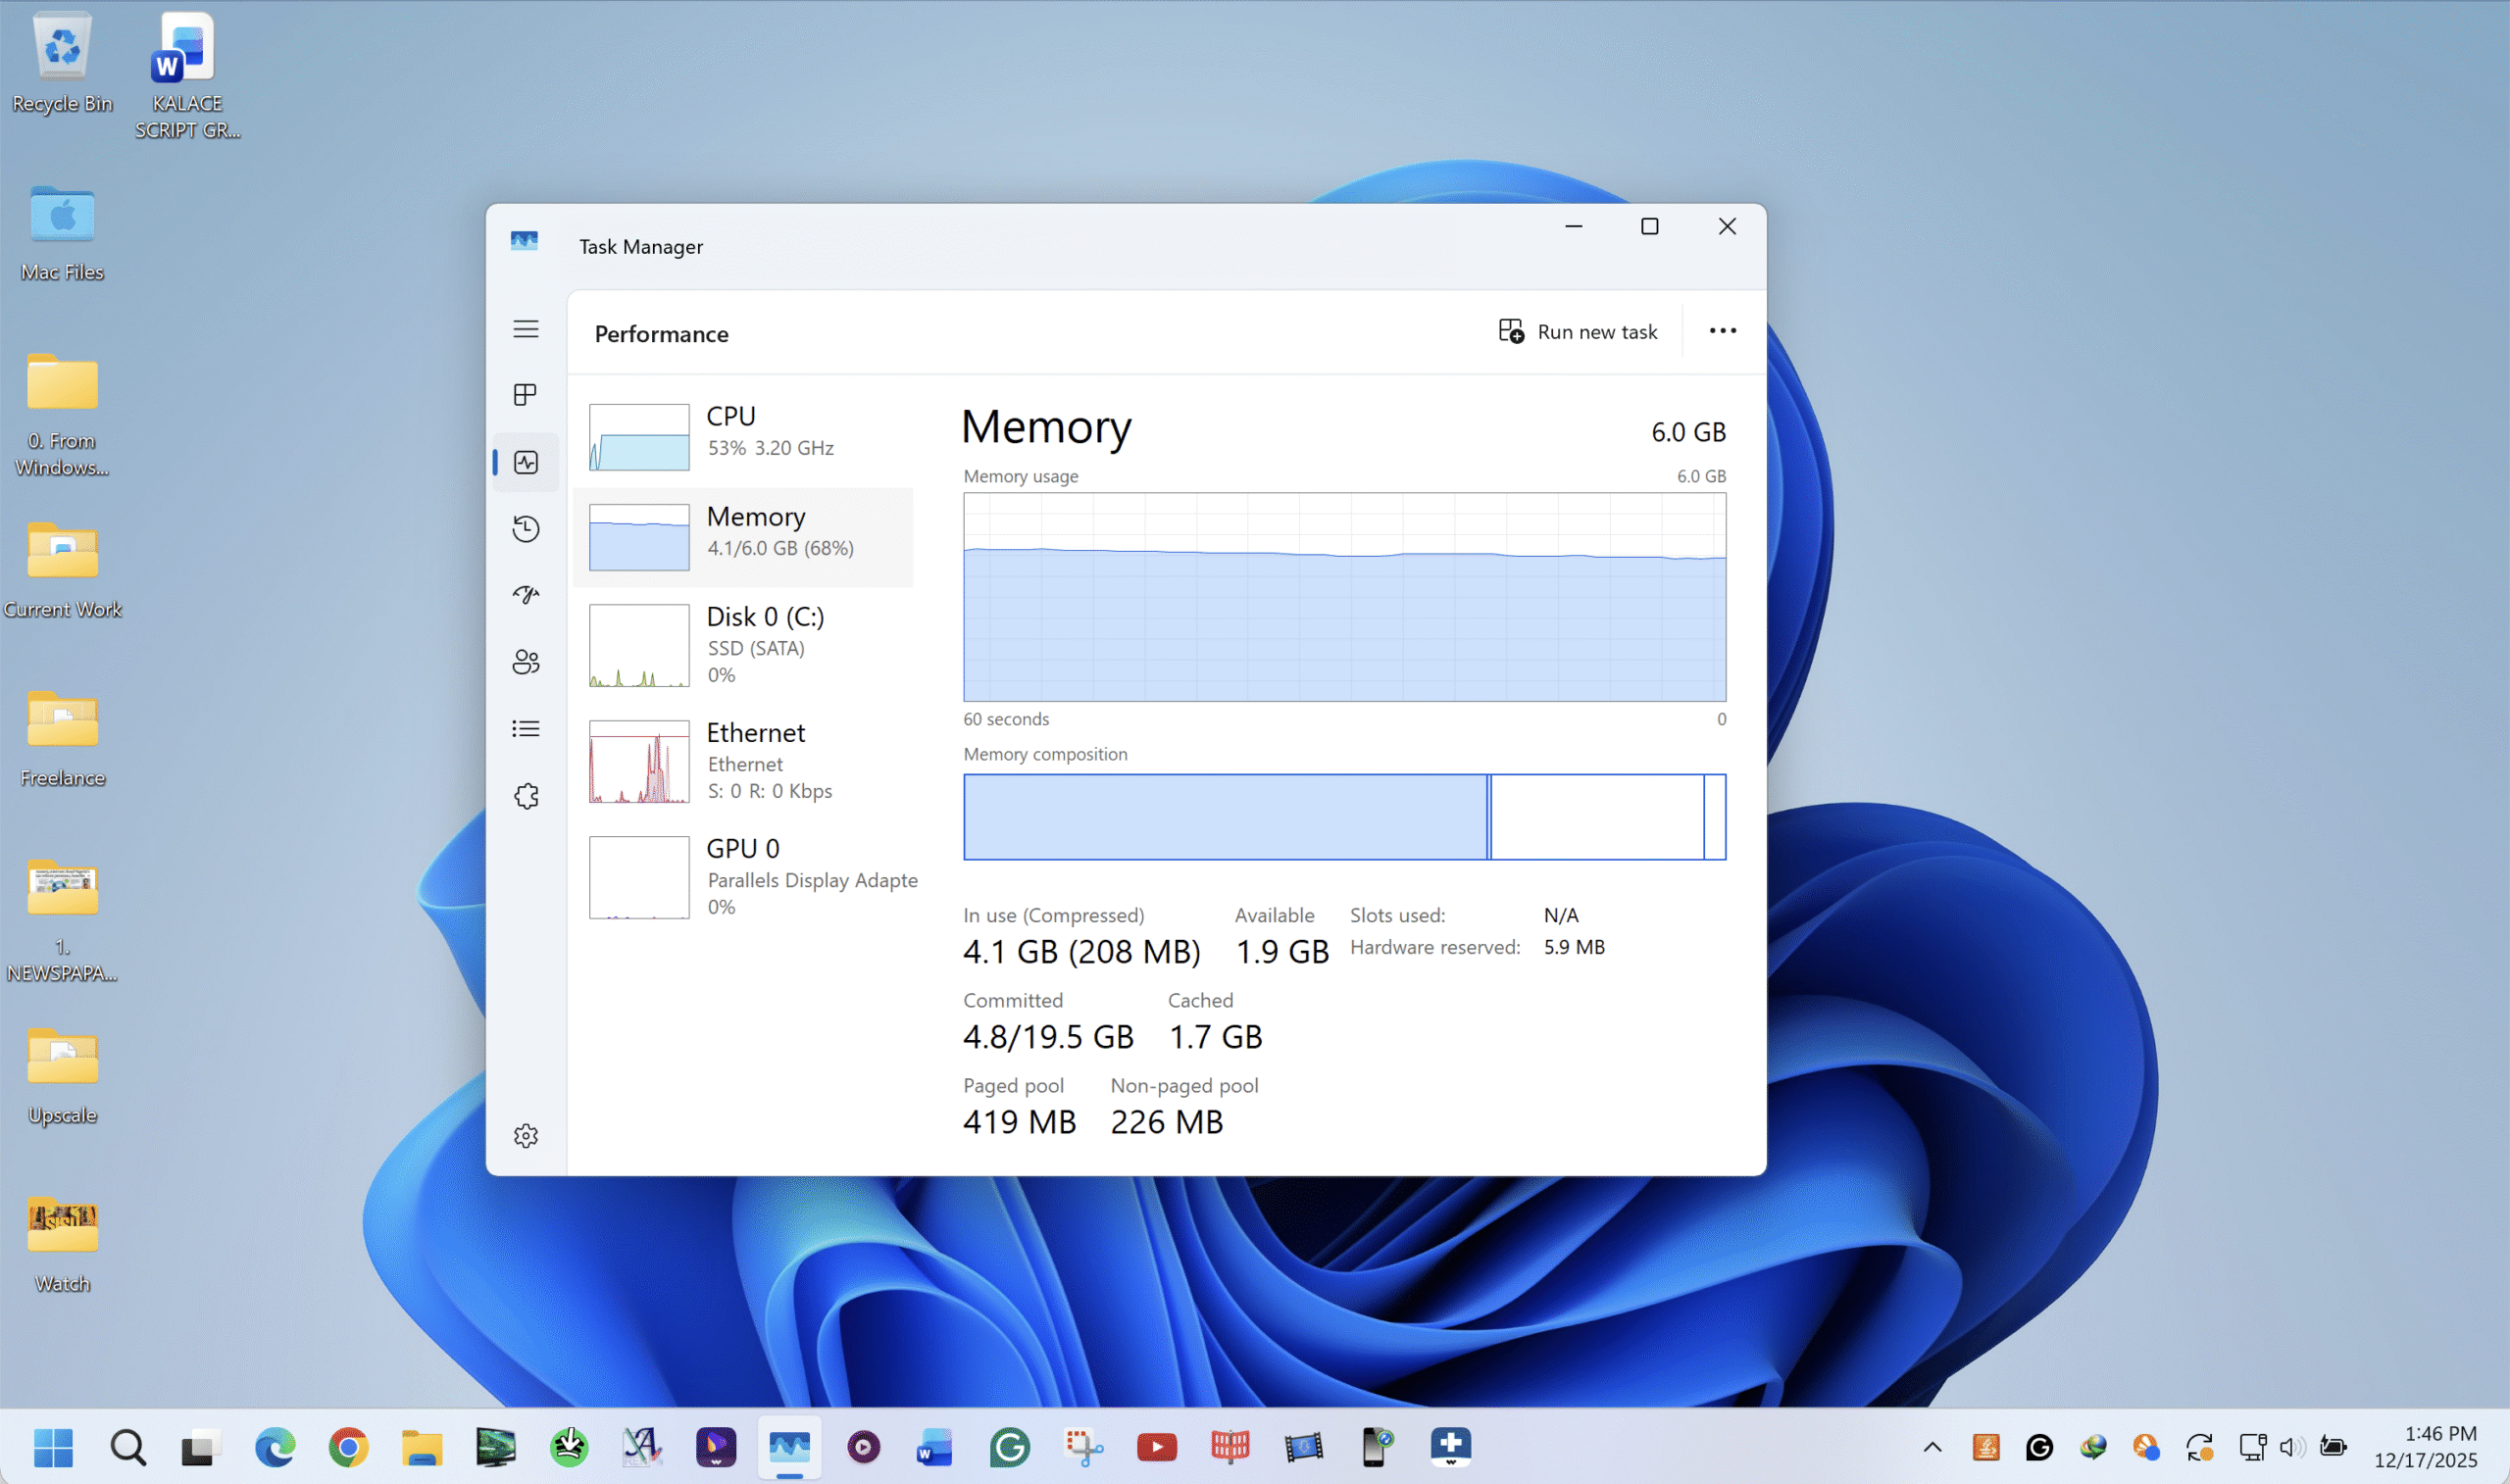Select the KALACE SCRIPT Word document on desktop
The height and width of the screenshot is (1484, 2510).
click(x=187, y=75)
